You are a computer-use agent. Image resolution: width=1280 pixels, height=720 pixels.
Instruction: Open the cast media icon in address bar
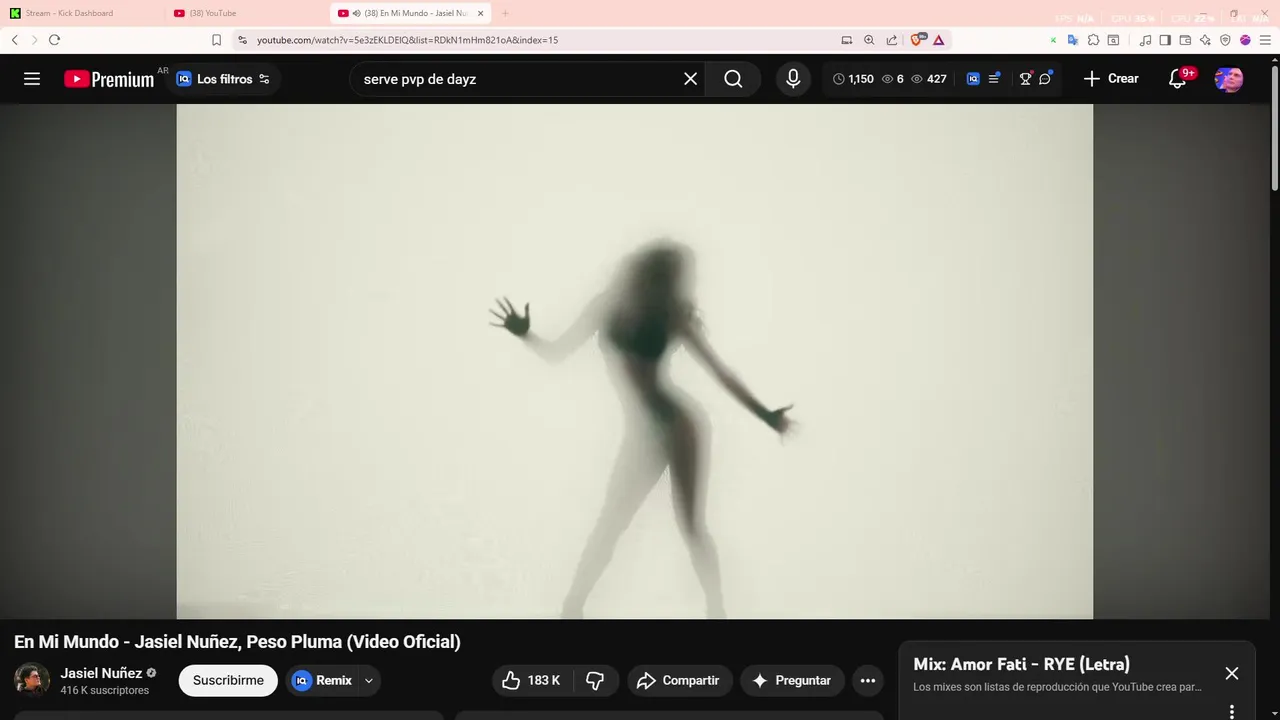click(x=847, y=40)
